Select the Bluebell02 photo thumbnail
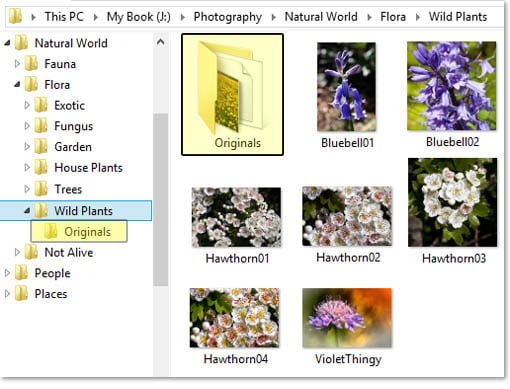Screen dimensions: 510x389 452,86
